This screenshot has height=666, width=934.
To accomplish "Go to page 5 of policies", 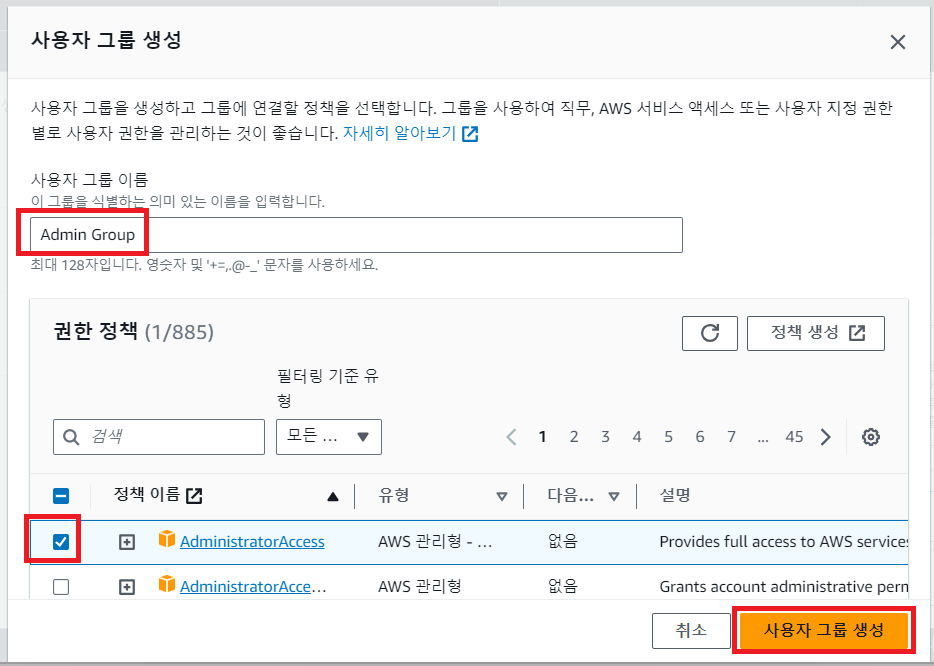I will [668, 437].
